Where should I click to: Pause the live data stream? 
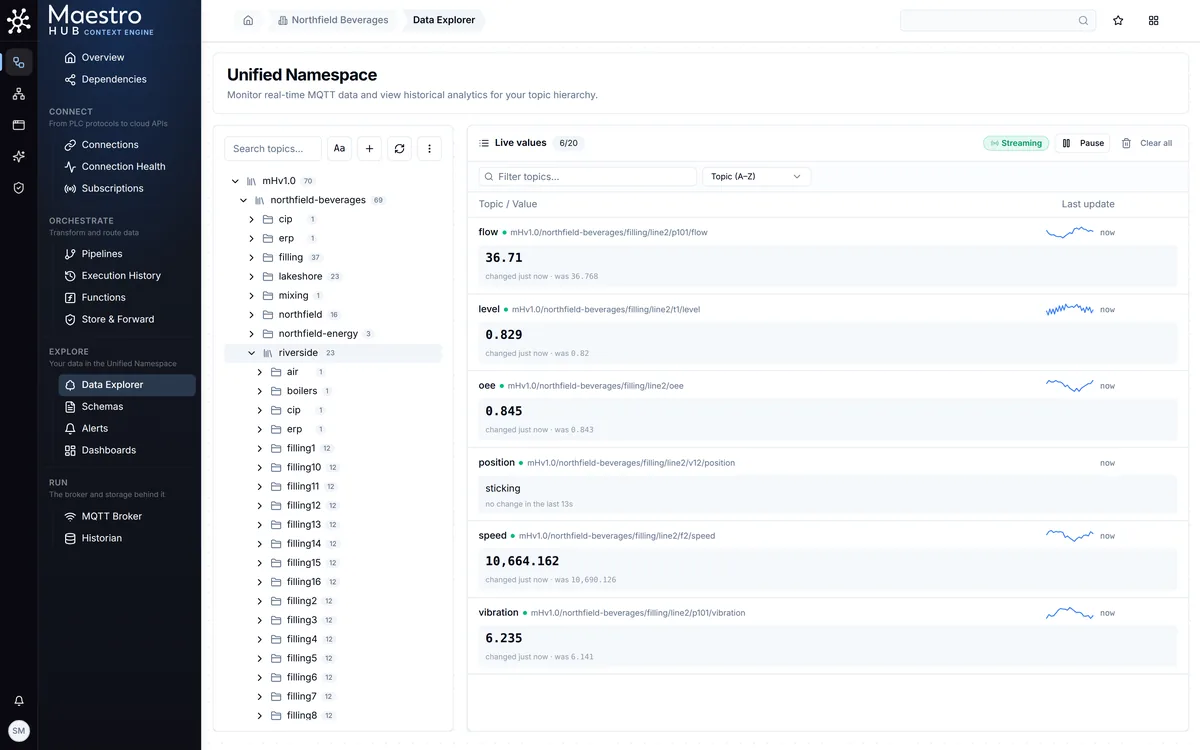point(1083,143)
